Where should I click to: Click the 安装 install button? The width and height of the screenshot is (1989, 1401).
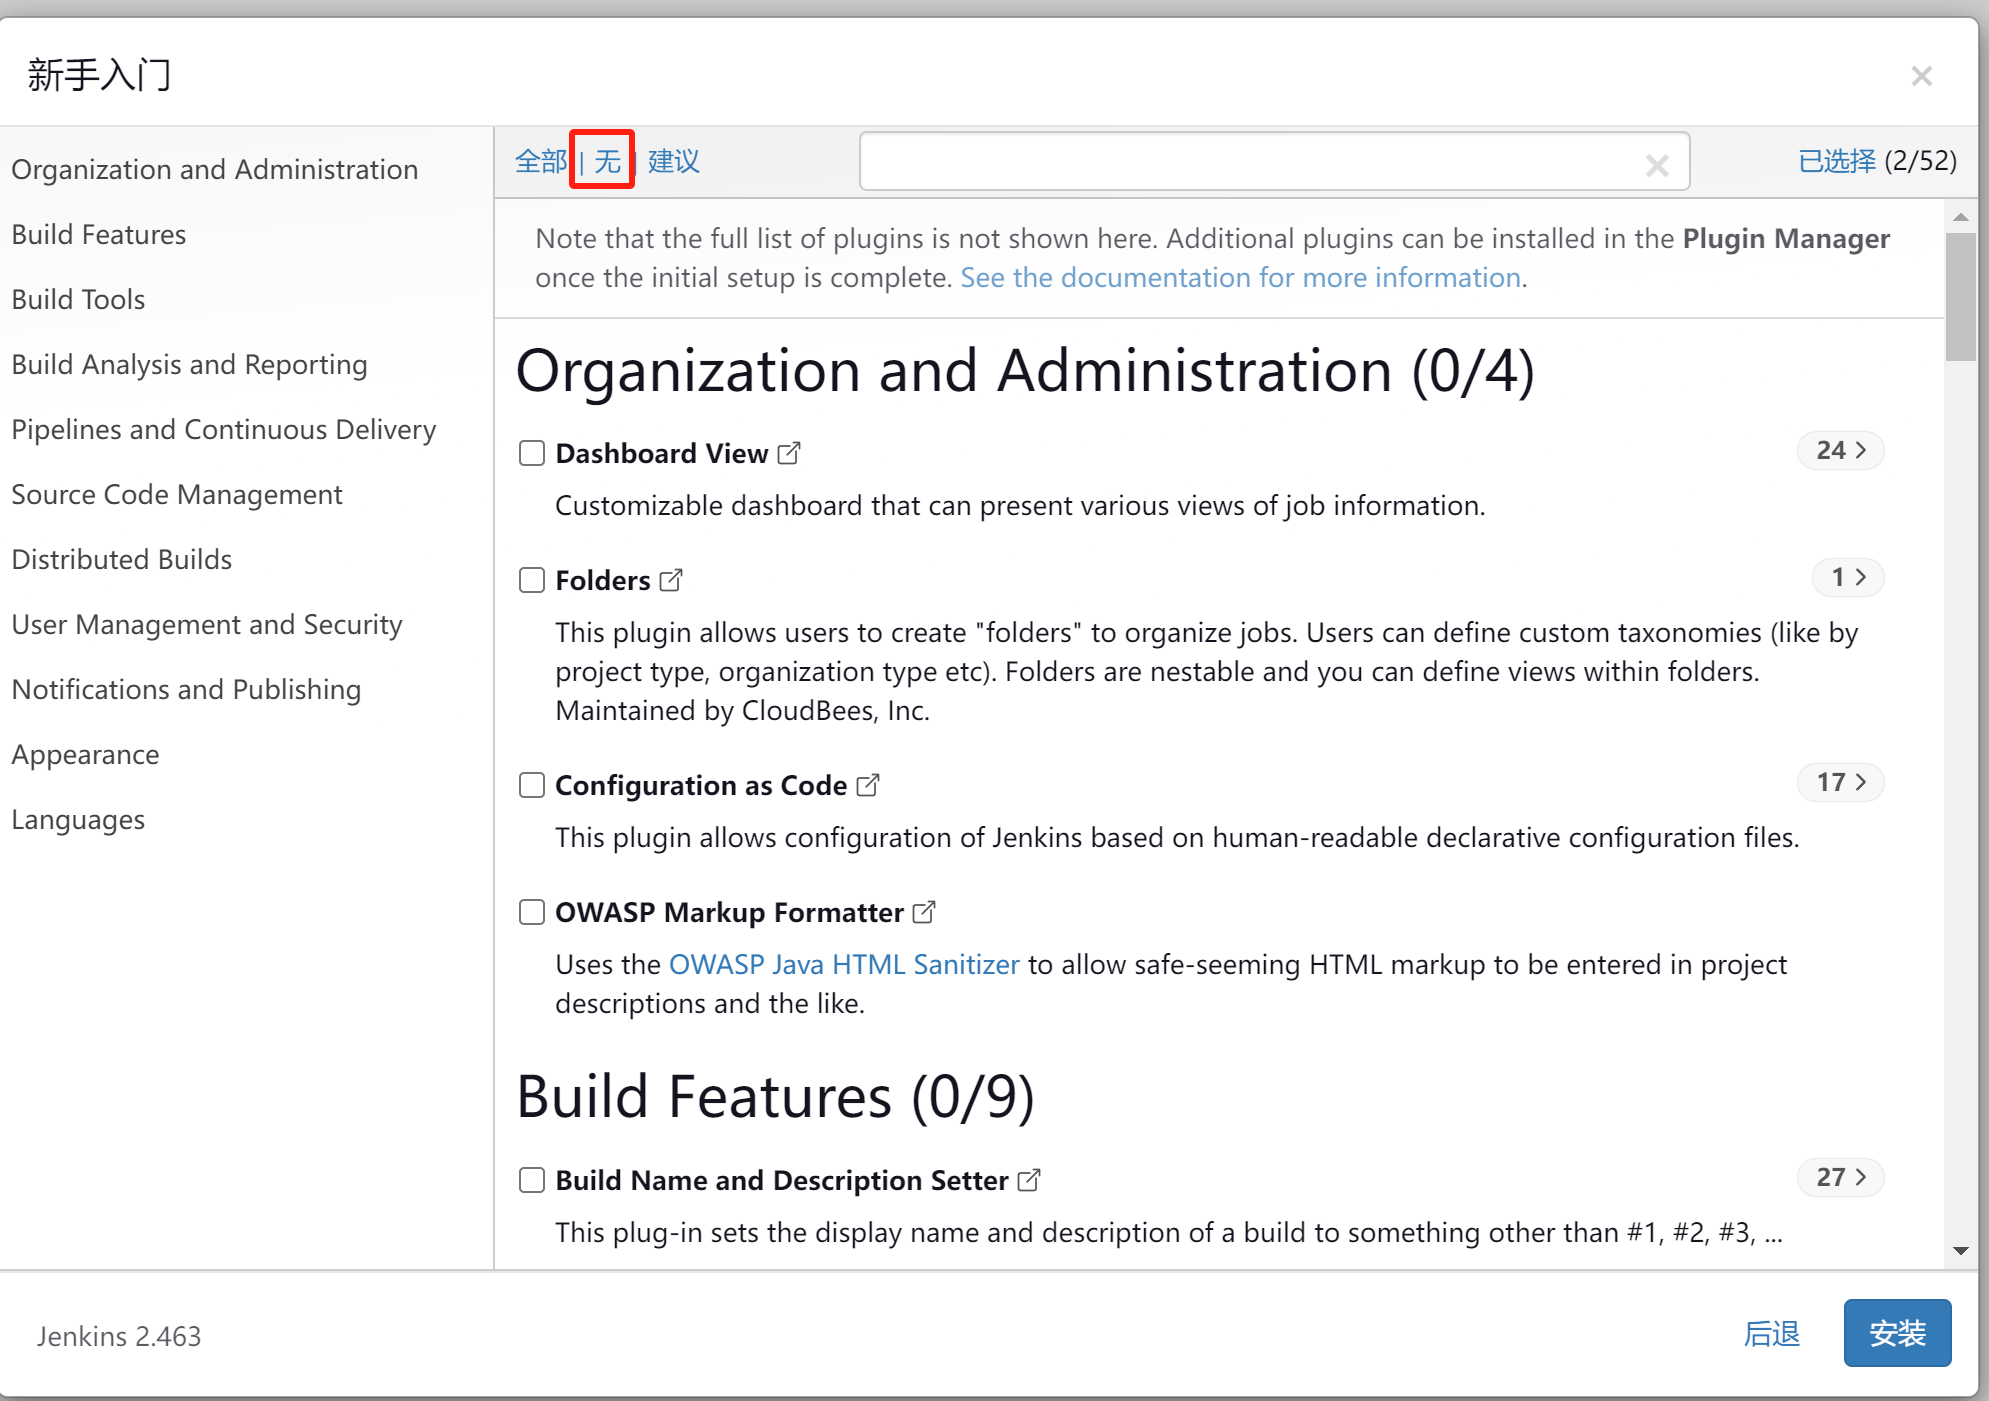[x=1896, y=1332]
